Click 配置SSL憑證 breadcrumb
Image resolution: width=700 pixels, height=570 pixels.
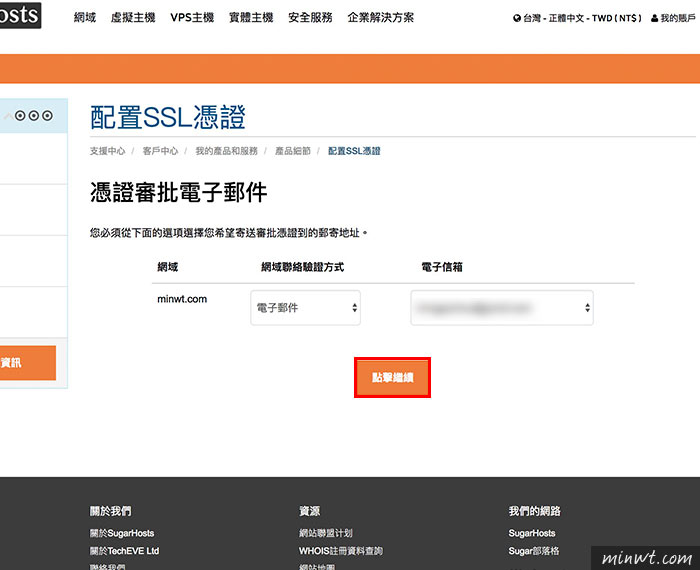[354, 151]
